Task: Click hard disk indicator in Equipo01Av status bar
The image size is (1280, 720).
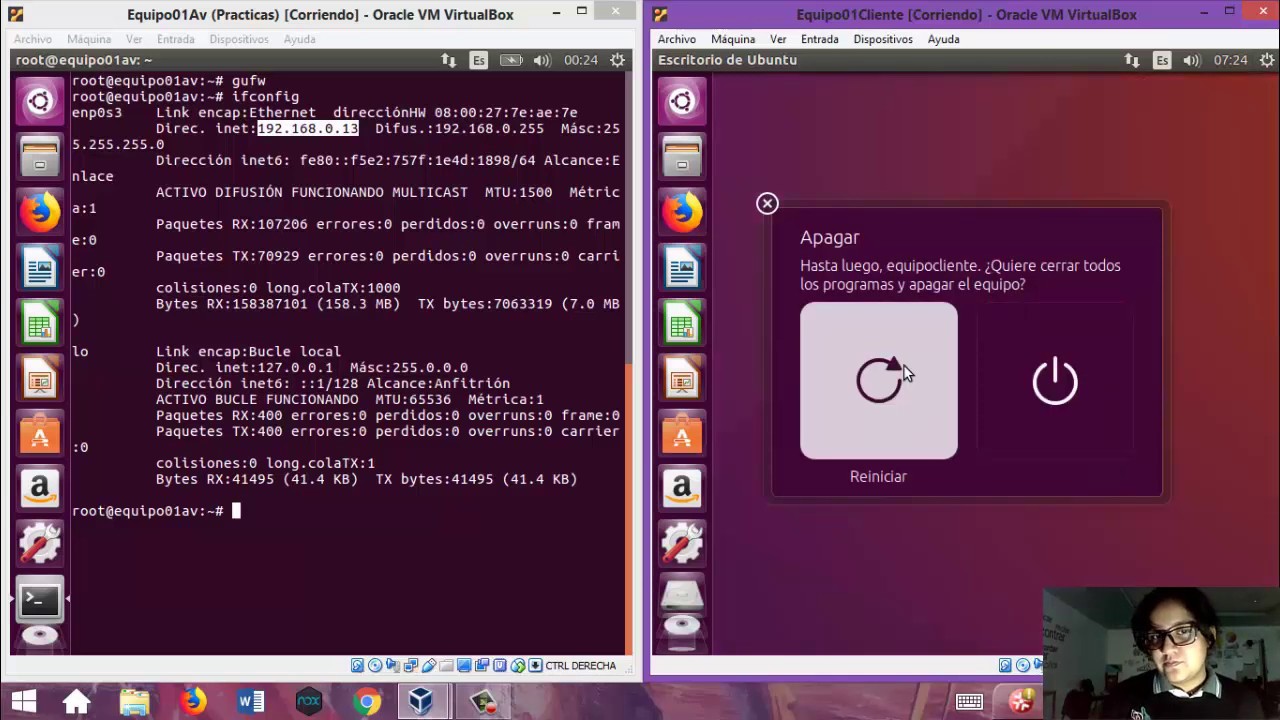Action: (x=358, y=666)
